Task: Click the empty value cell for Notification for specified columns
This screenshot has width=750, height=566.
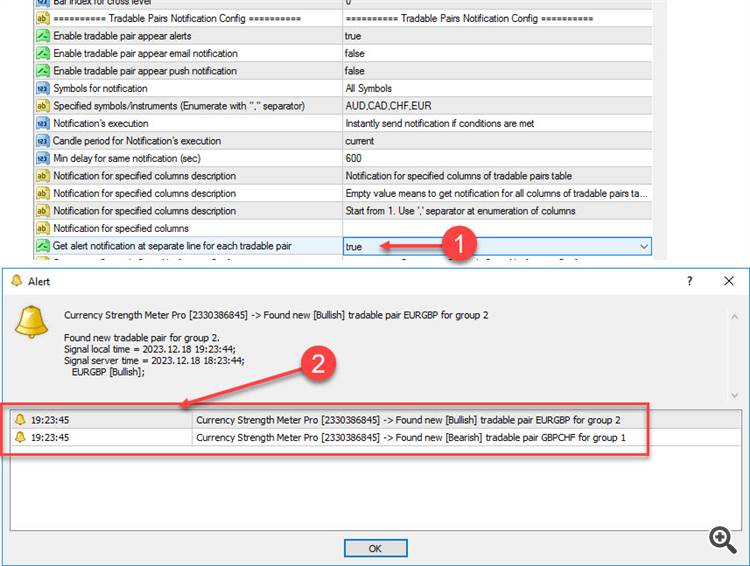Action: (497, 228)
